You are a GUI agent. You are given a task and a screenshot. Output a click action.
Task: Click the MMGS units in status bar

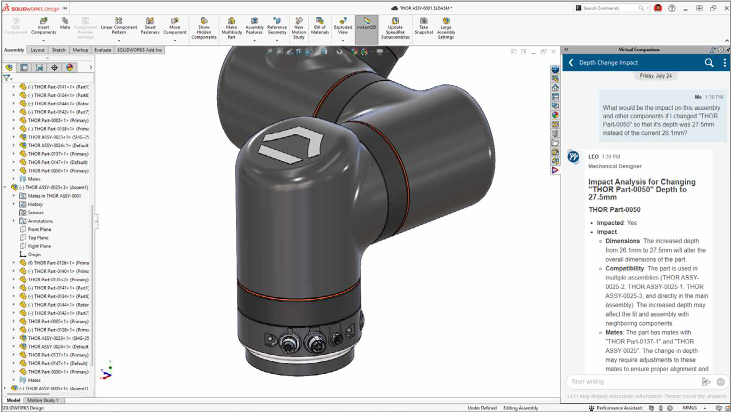point(690,408)
